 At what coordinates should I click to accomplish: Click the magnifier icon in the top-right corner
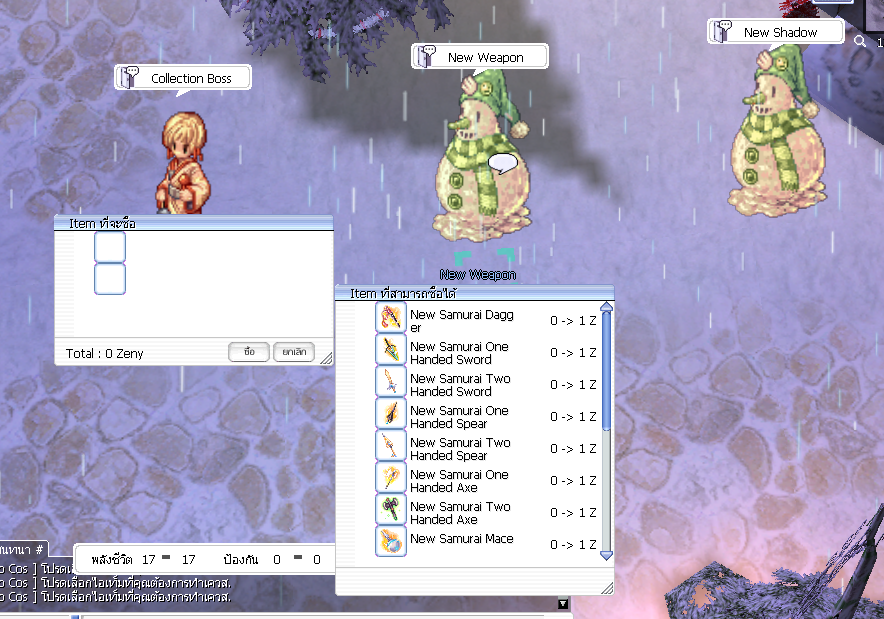(x=860, y=41)
